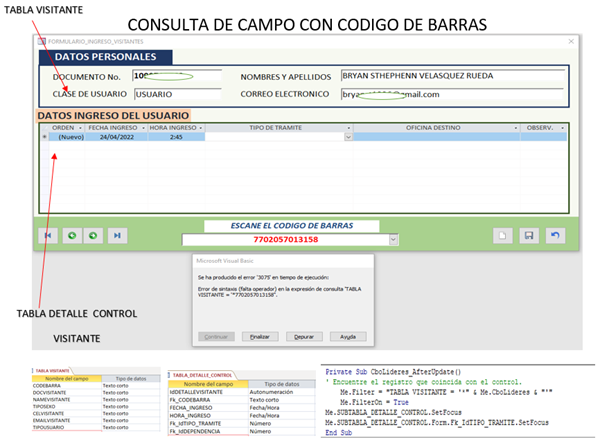
Task: Click the 24/04/2022 date cell
Action: 116,137
